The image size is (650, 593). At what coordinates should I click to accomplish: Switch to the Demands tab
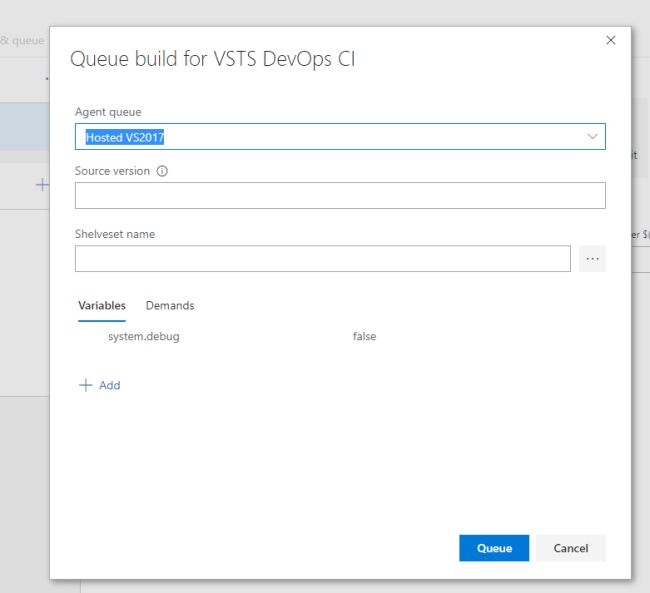coord(170,306)
